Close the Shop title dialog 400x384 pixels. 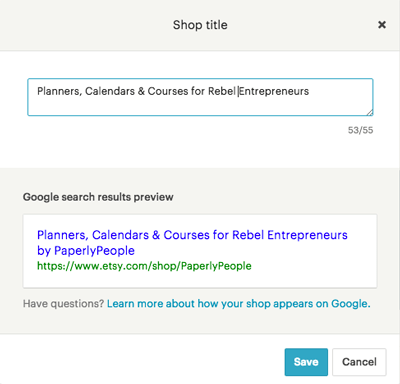382,25
